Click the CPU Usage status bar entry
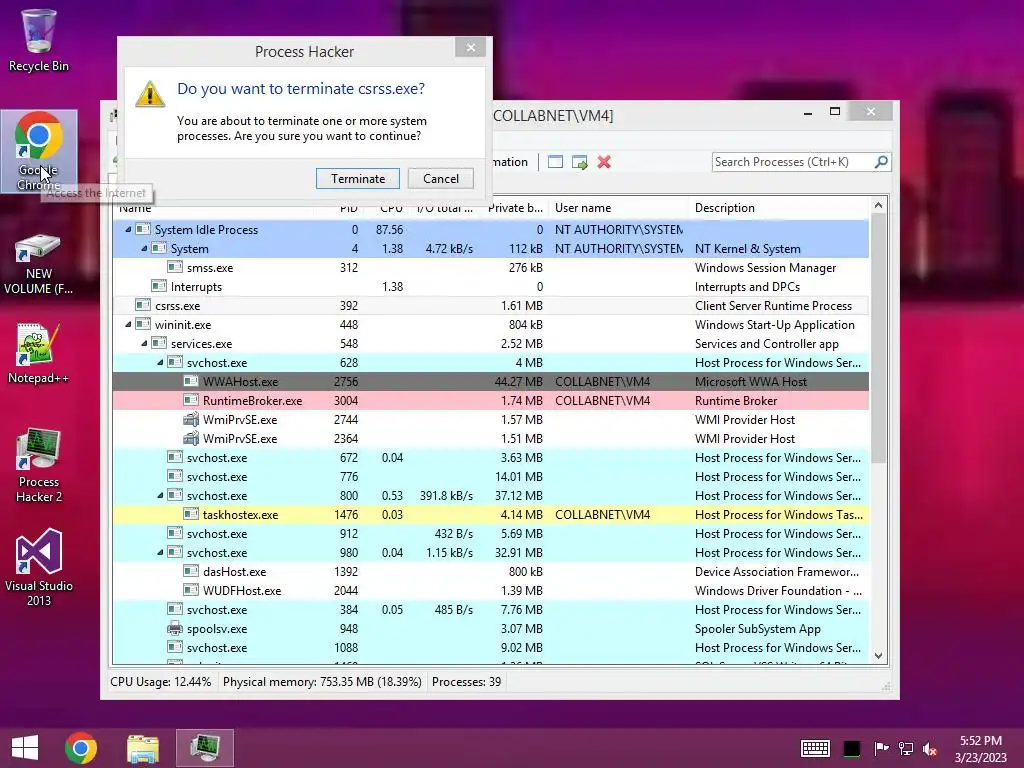Image resolution: width=1024 pixels, height=768 pixels. pos(161,682)
